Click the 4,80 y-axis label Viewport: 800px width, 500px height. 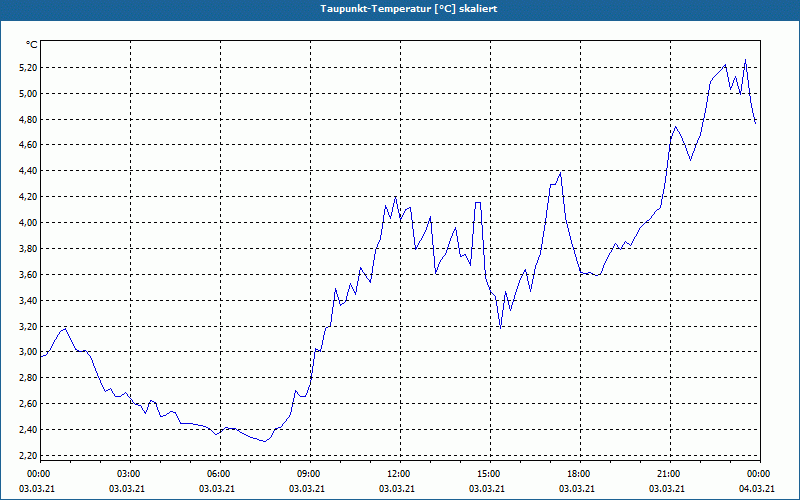28,119
